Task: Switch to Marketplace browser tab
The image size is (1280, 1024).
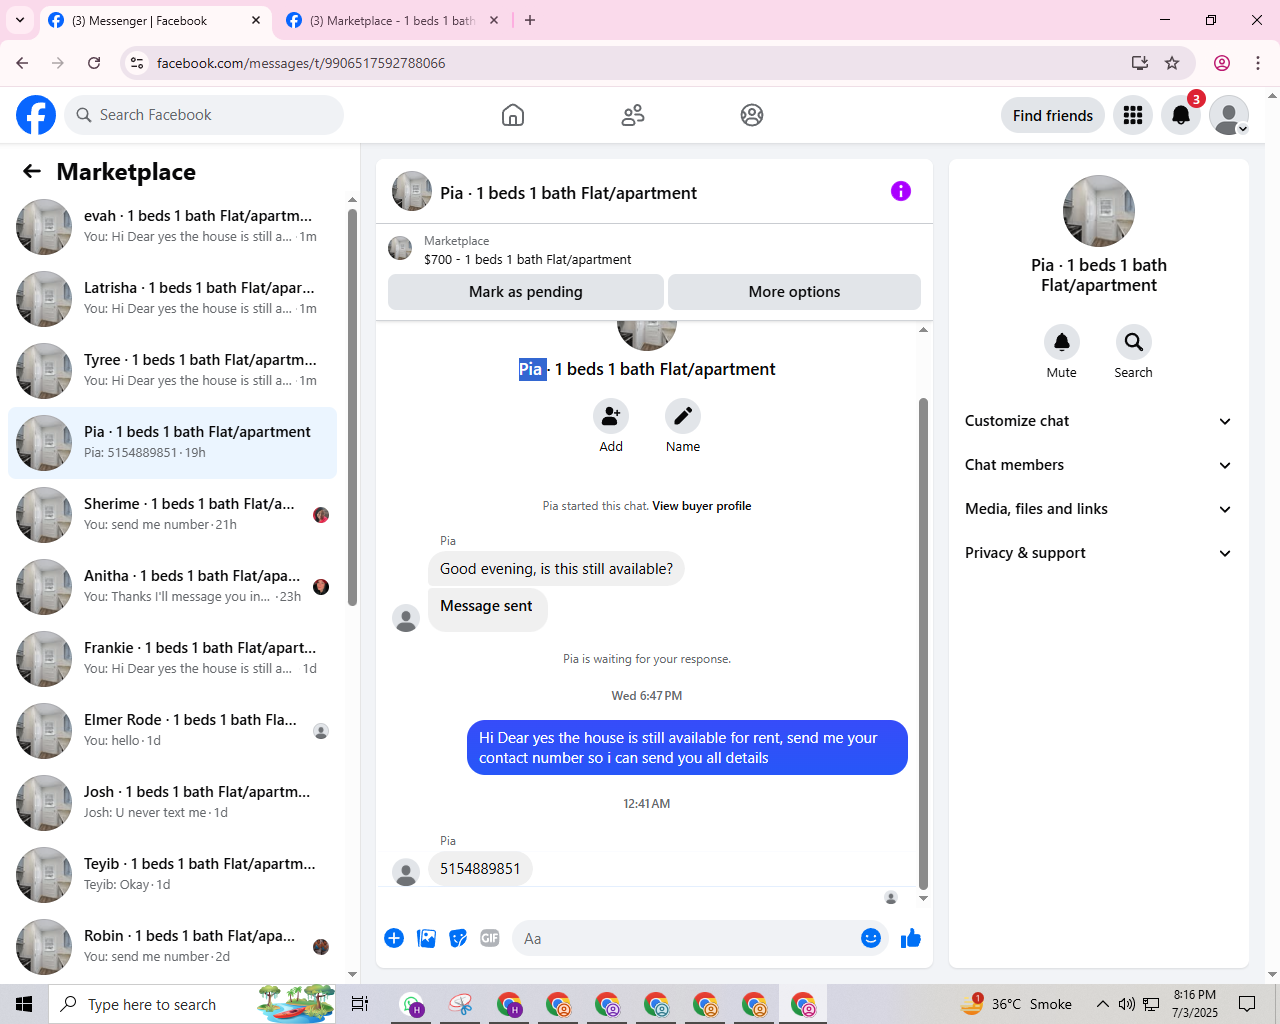Action: click(391, 20)
